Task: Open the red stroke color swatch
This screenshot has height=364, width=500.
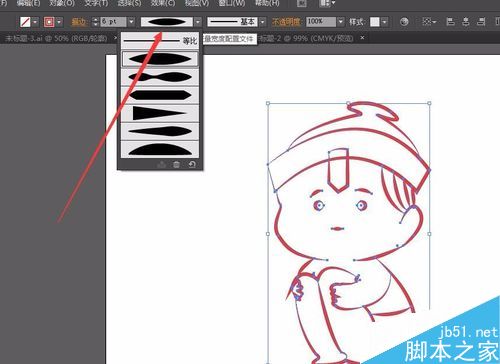Action: tap(49, 22)
